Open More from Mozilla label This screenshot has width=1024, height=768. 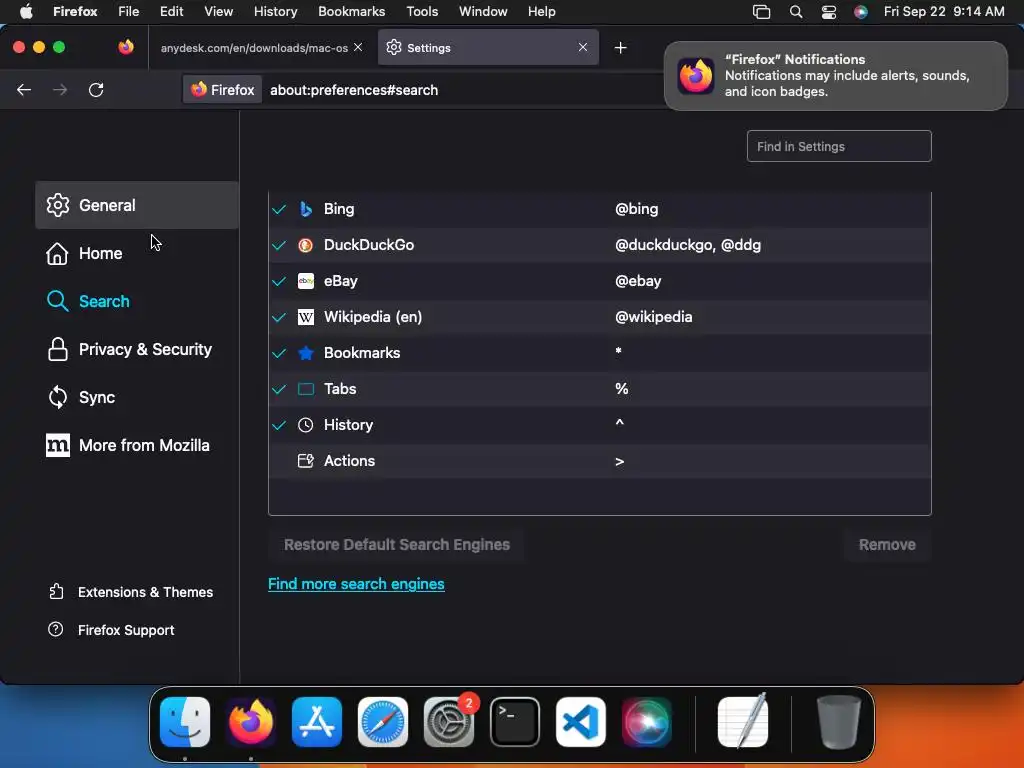144,445
